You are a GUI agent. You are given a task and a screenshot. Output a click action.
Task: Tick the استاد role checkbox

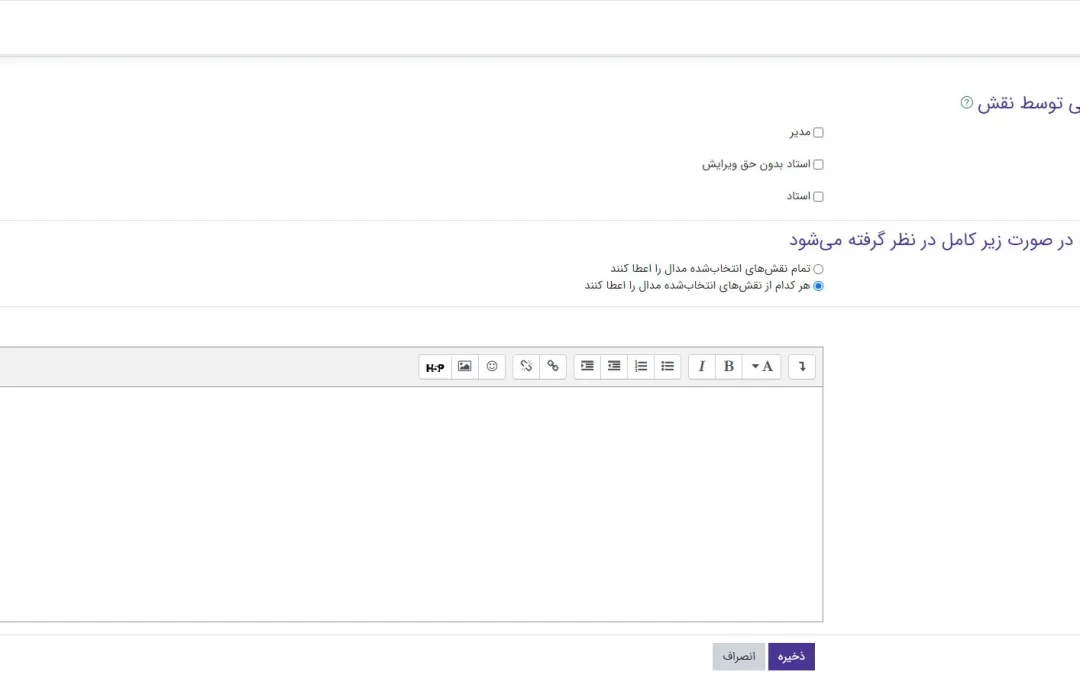pos(818,196)
